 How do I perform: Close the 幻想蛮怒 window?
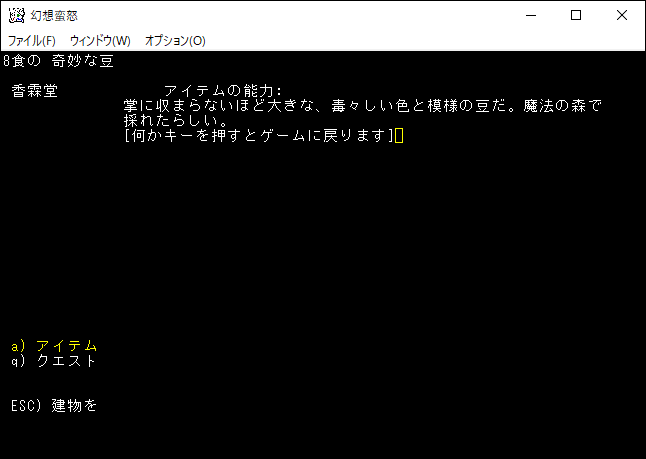click(x=622, y=15)
